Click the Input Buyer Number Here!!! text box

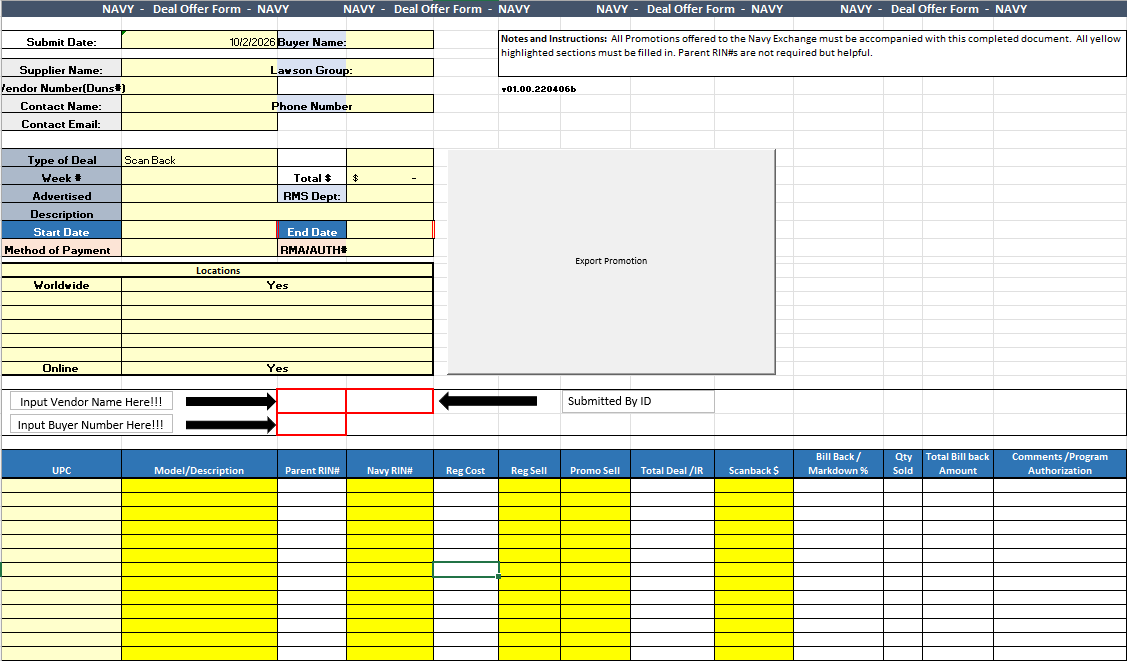point(91,425)
